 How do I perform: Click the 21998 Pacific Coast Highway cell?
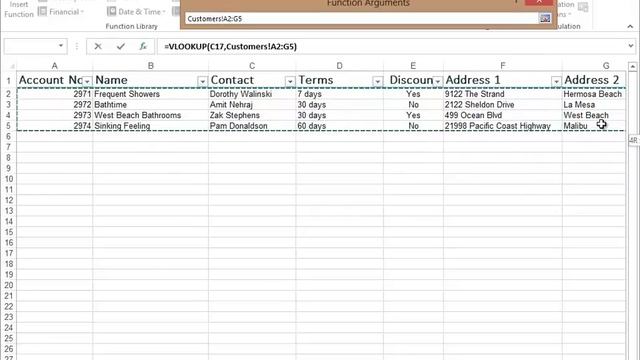[502, 126]
